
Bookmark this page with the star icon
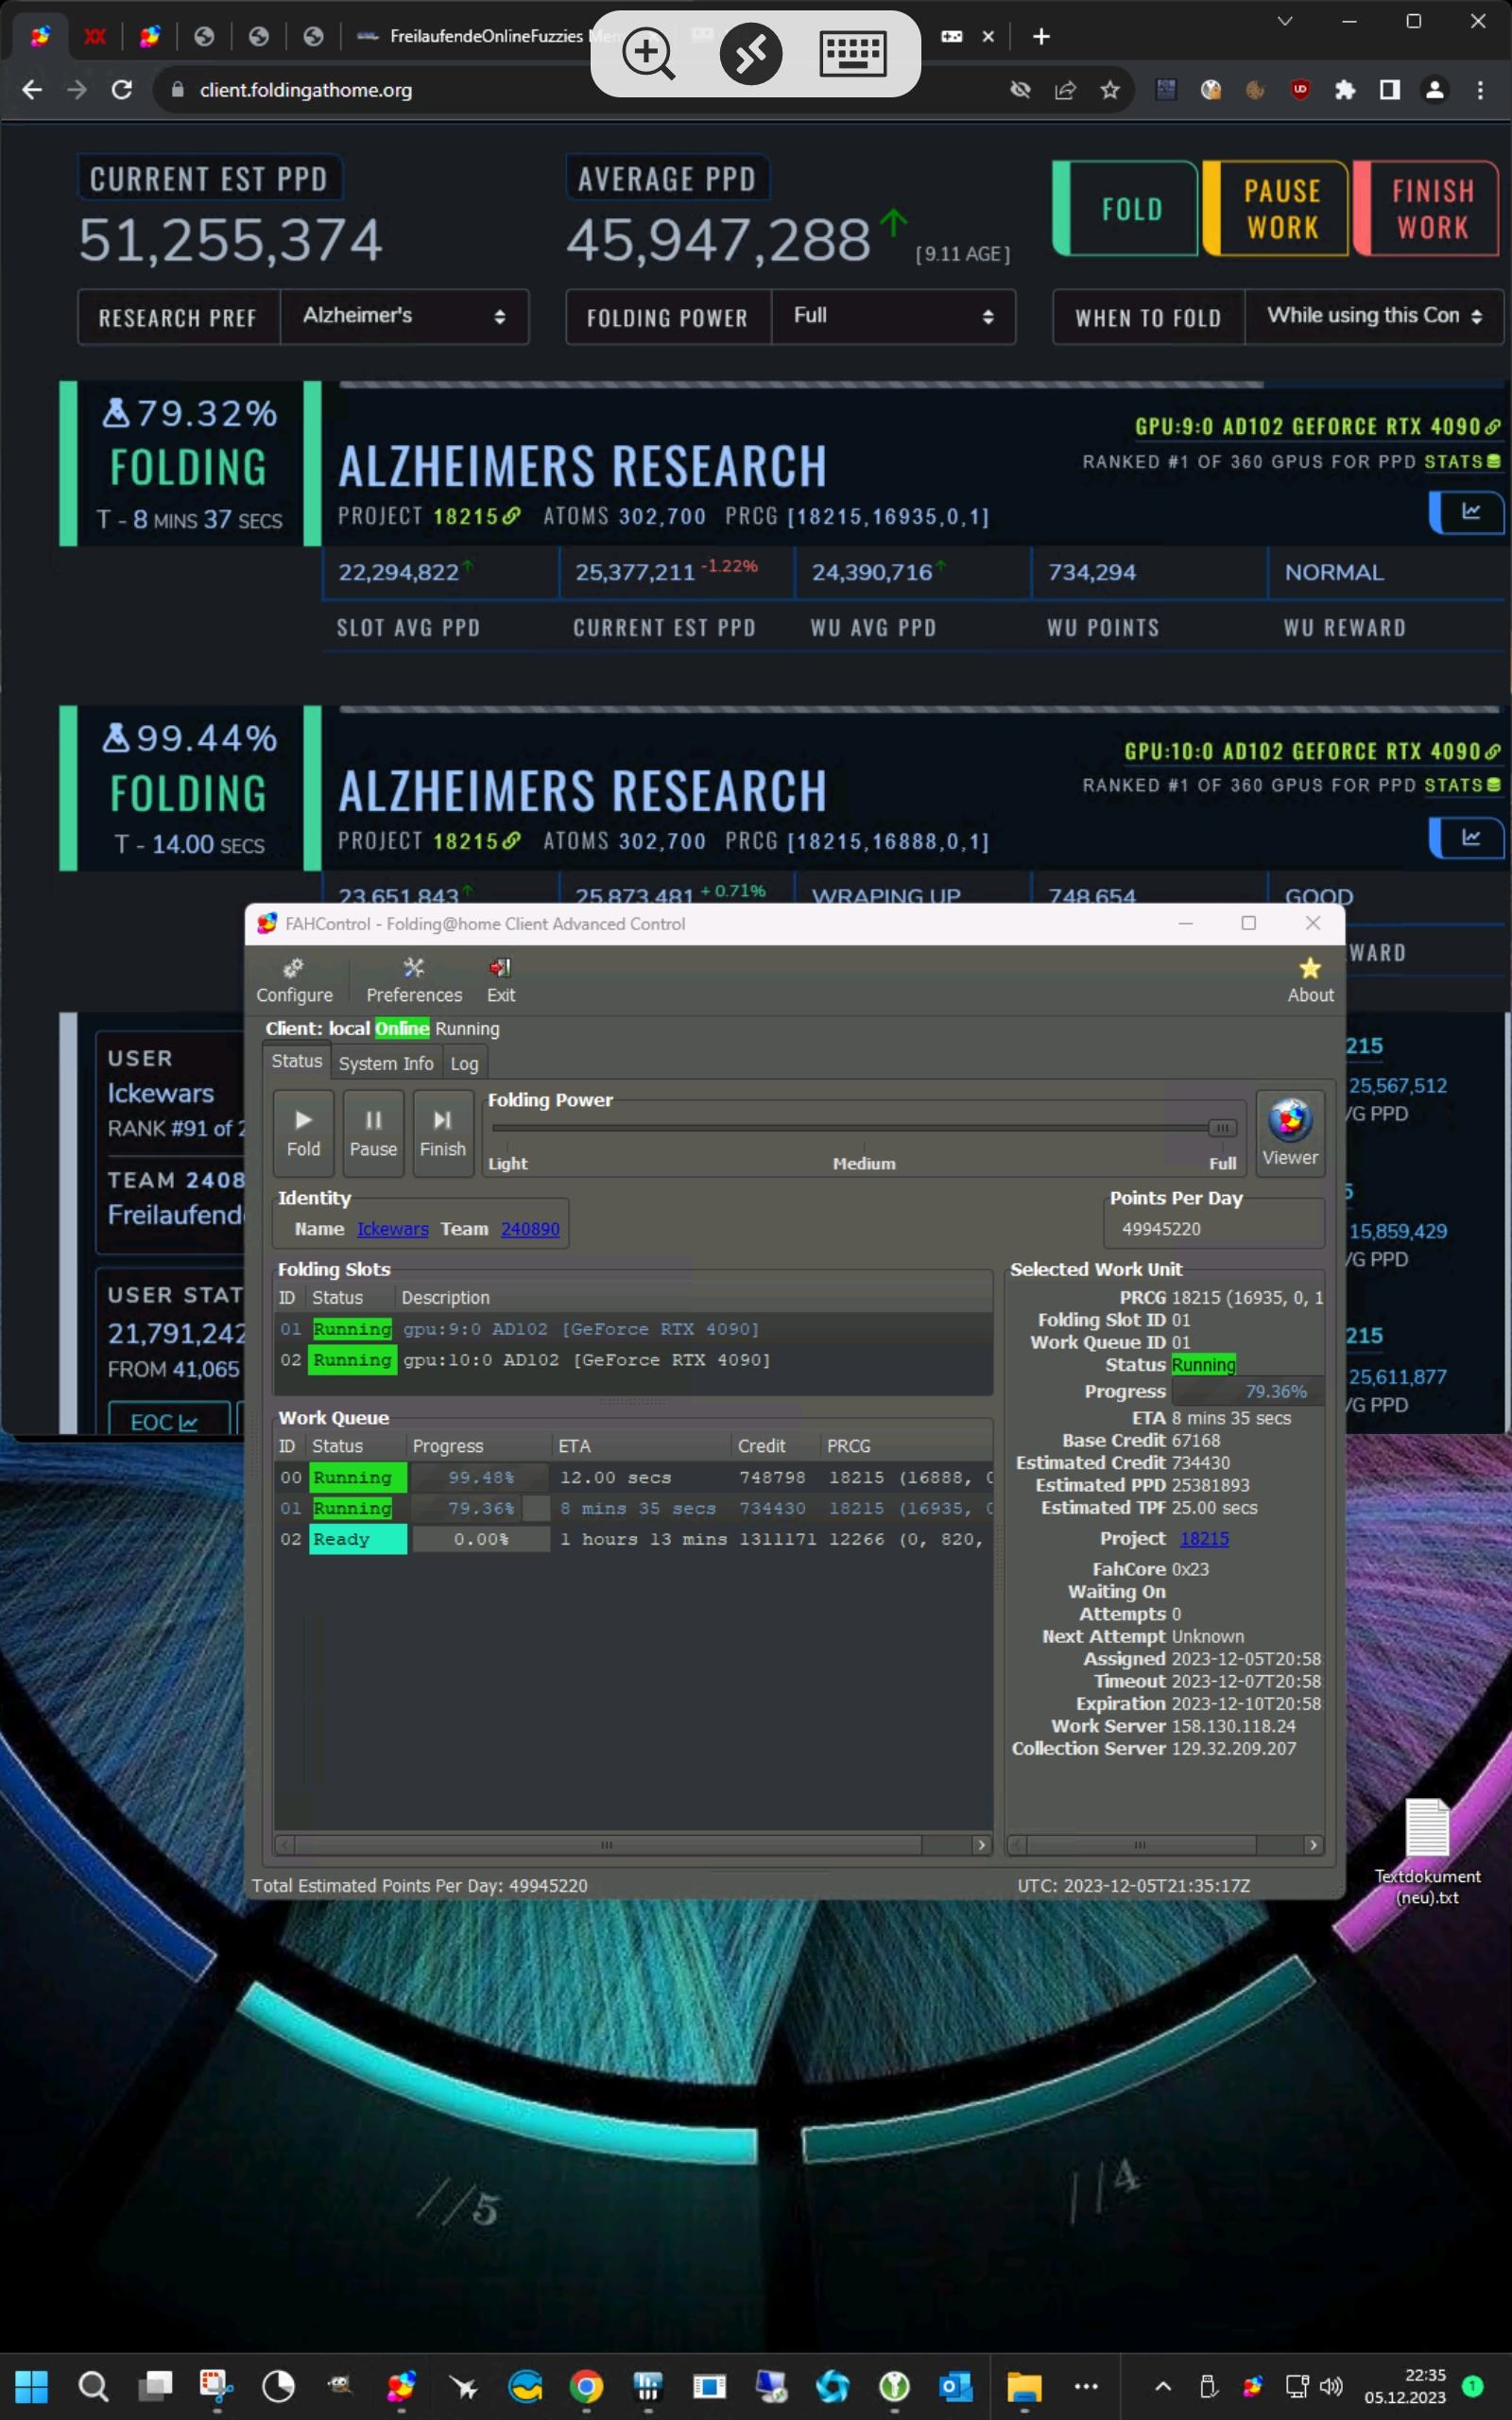[1109, 90]
